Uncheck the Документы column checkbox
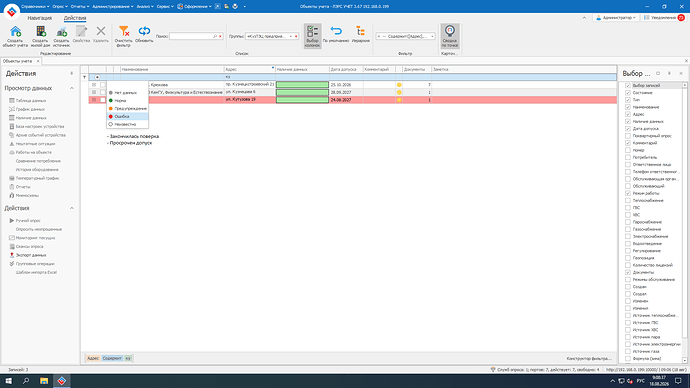This screenshot has height=388, width=690. [628, 272]
